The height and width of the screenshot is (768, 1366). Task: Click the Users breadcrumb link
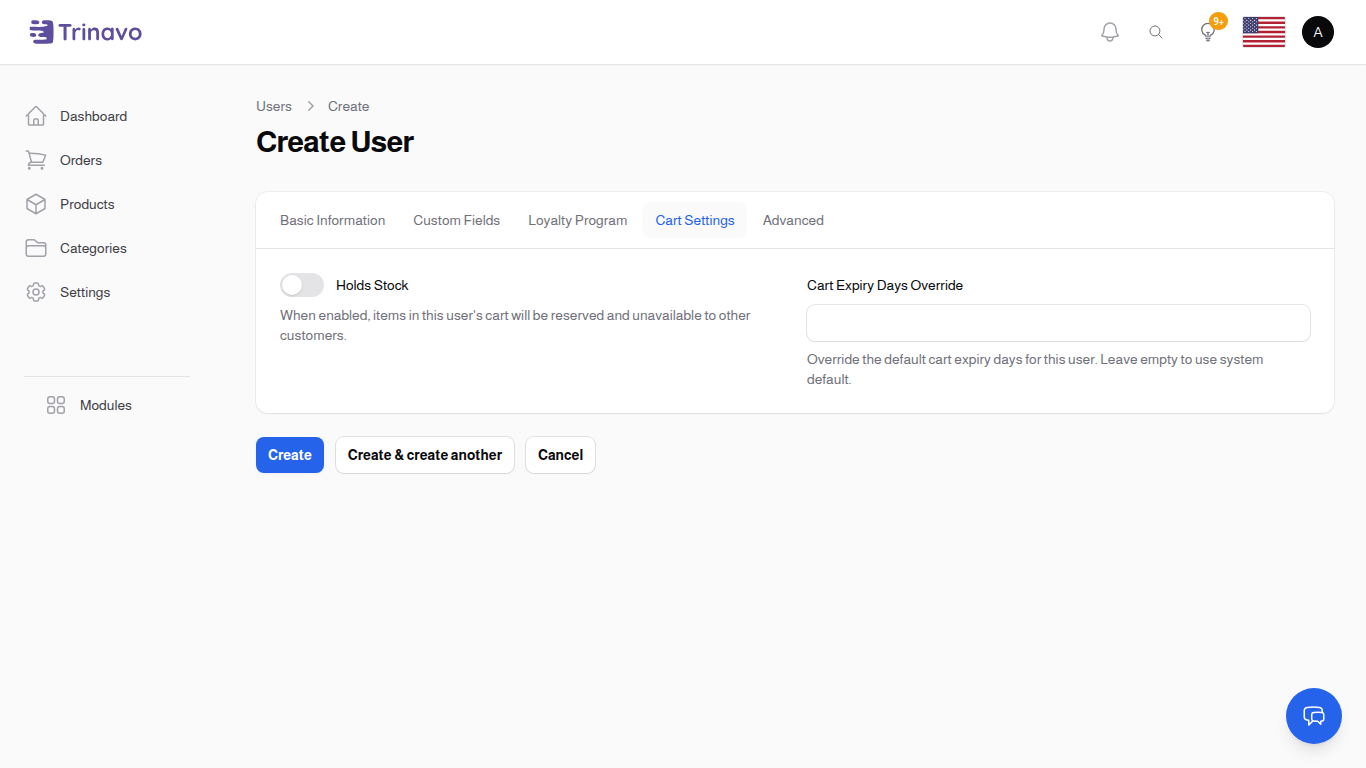274,106
